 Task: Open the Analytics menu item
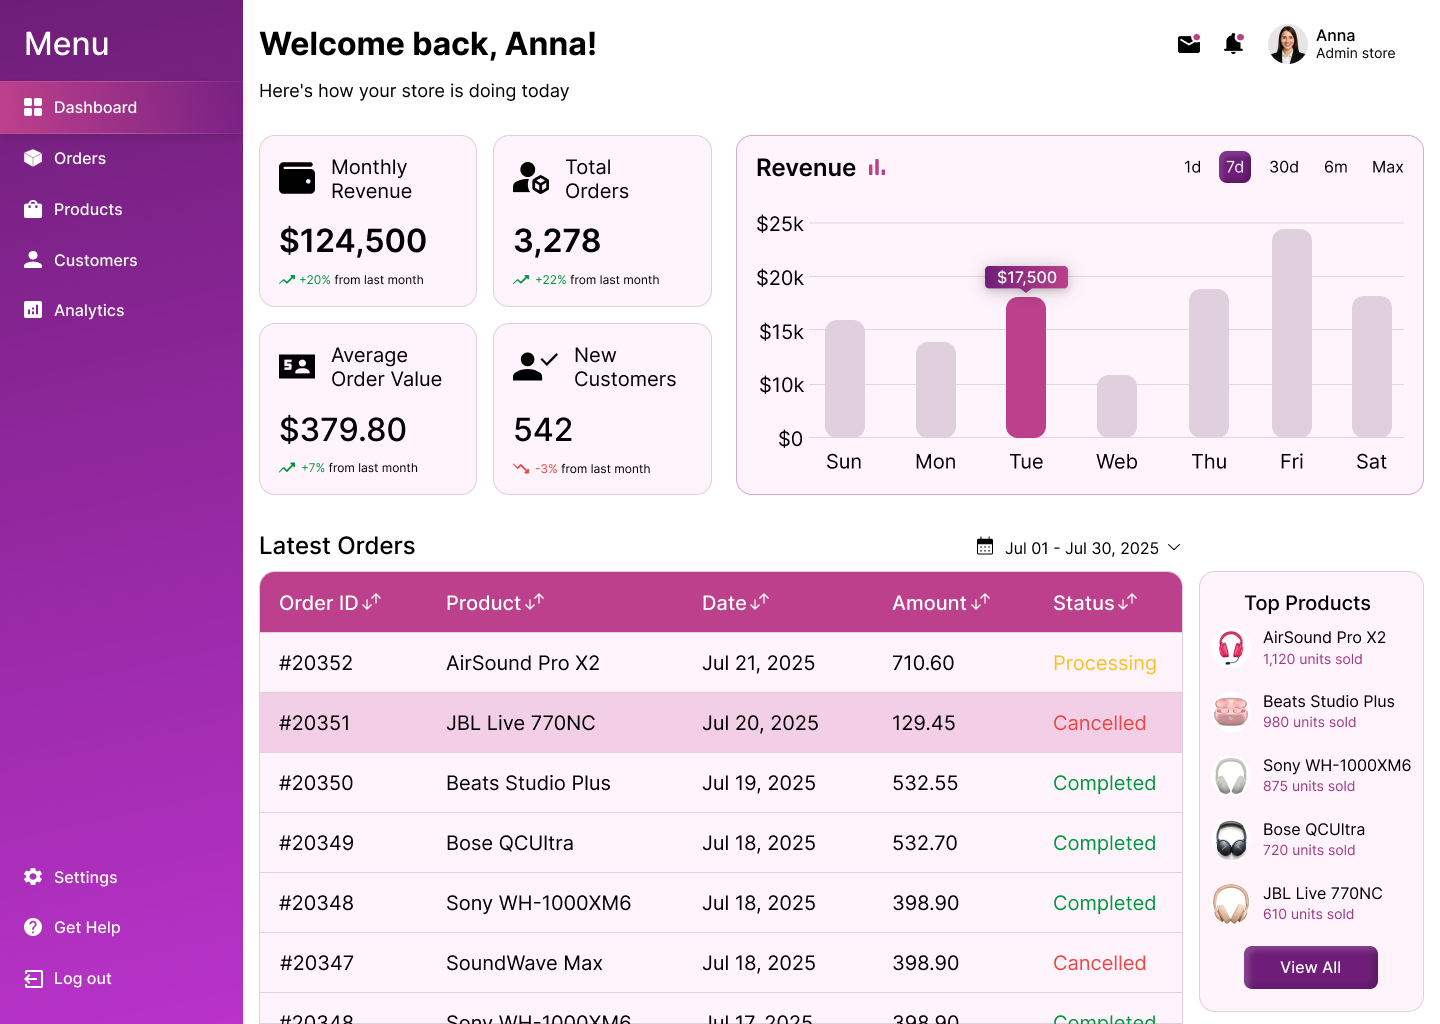click(x=89, y=310)
